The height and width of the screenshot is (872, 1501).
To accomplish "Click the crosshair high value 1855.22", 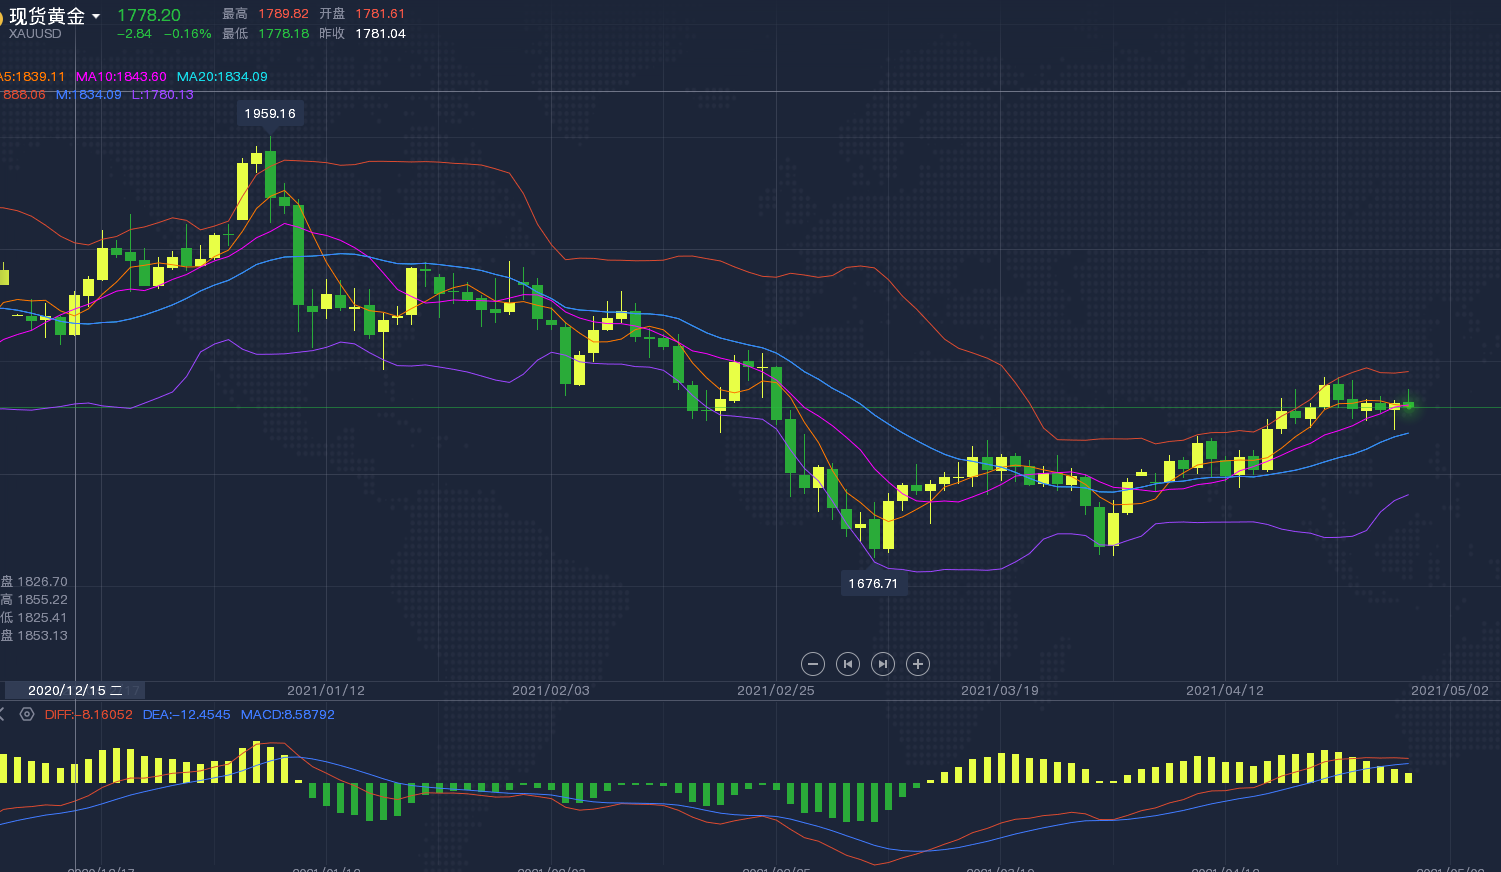I will pyautogui.click(x=42, y=600).
